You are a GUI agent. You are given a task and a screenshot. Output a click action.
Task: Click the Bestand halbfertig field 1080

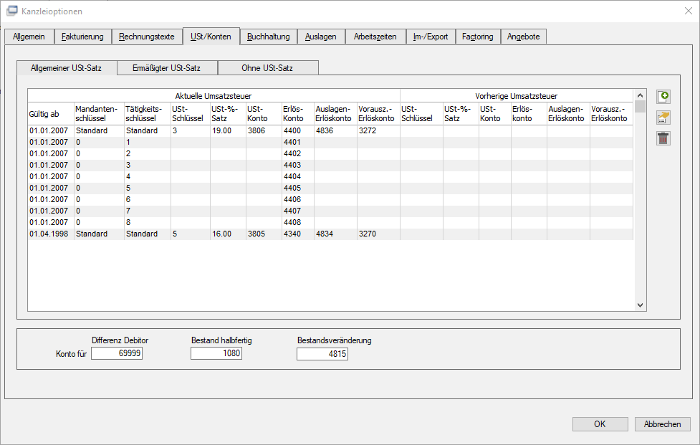(x=216, y=354)
